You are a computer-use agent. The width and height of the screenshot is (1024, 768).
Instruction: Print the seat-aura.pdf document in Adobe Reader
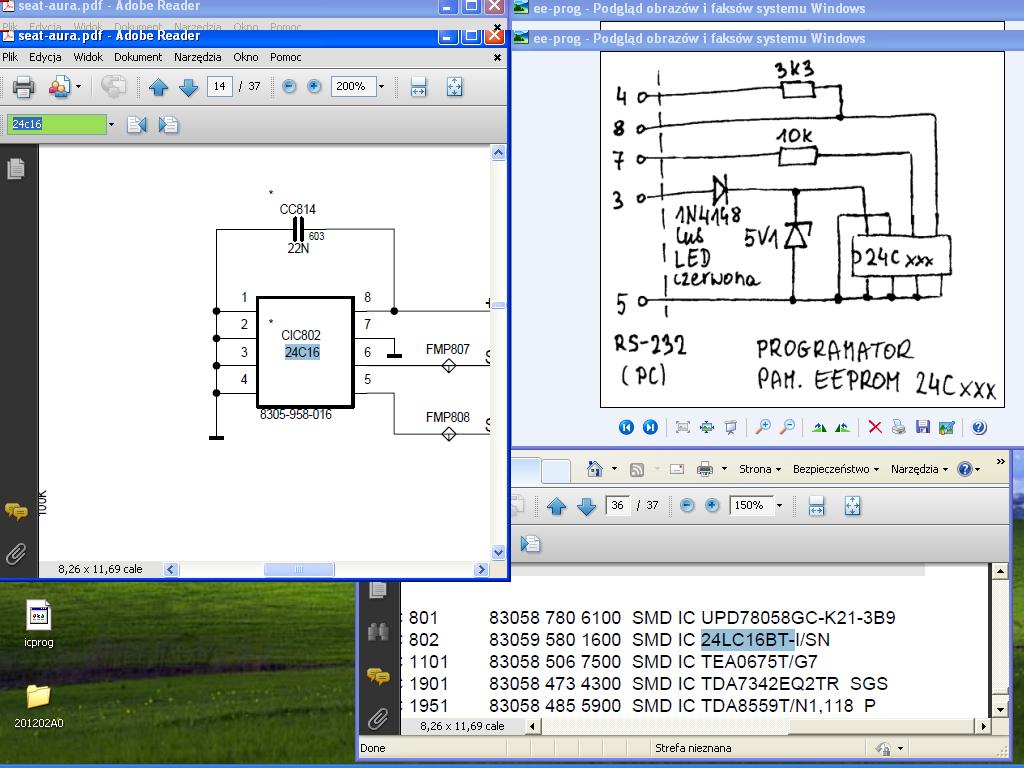tap(24, 87)
